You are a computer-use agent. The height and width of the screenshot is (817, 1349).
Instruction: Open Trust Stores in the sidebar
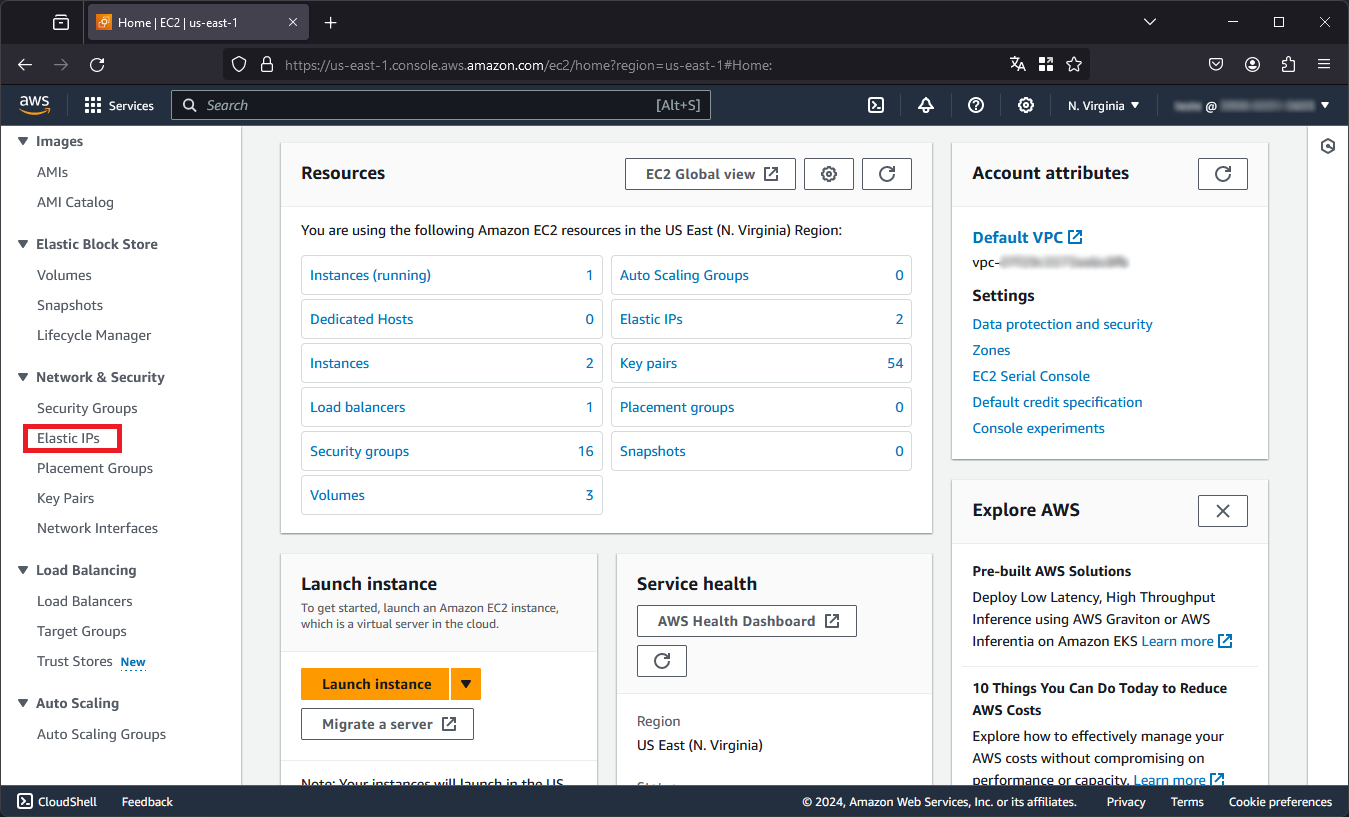click(x=74, y=661)
